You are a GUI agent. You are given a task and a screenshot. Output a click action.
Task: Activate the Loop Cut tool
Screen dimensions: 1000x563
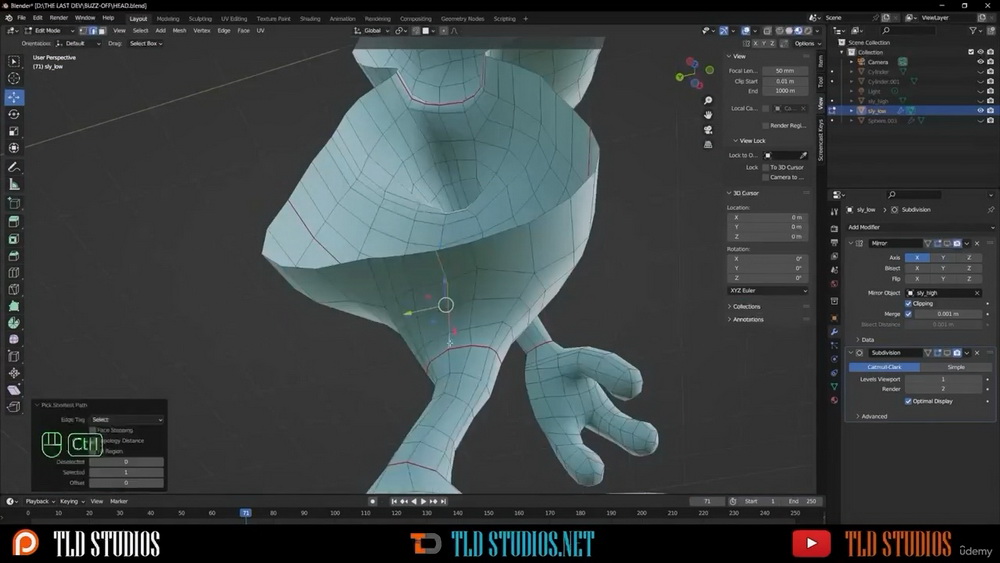[13, 273]
